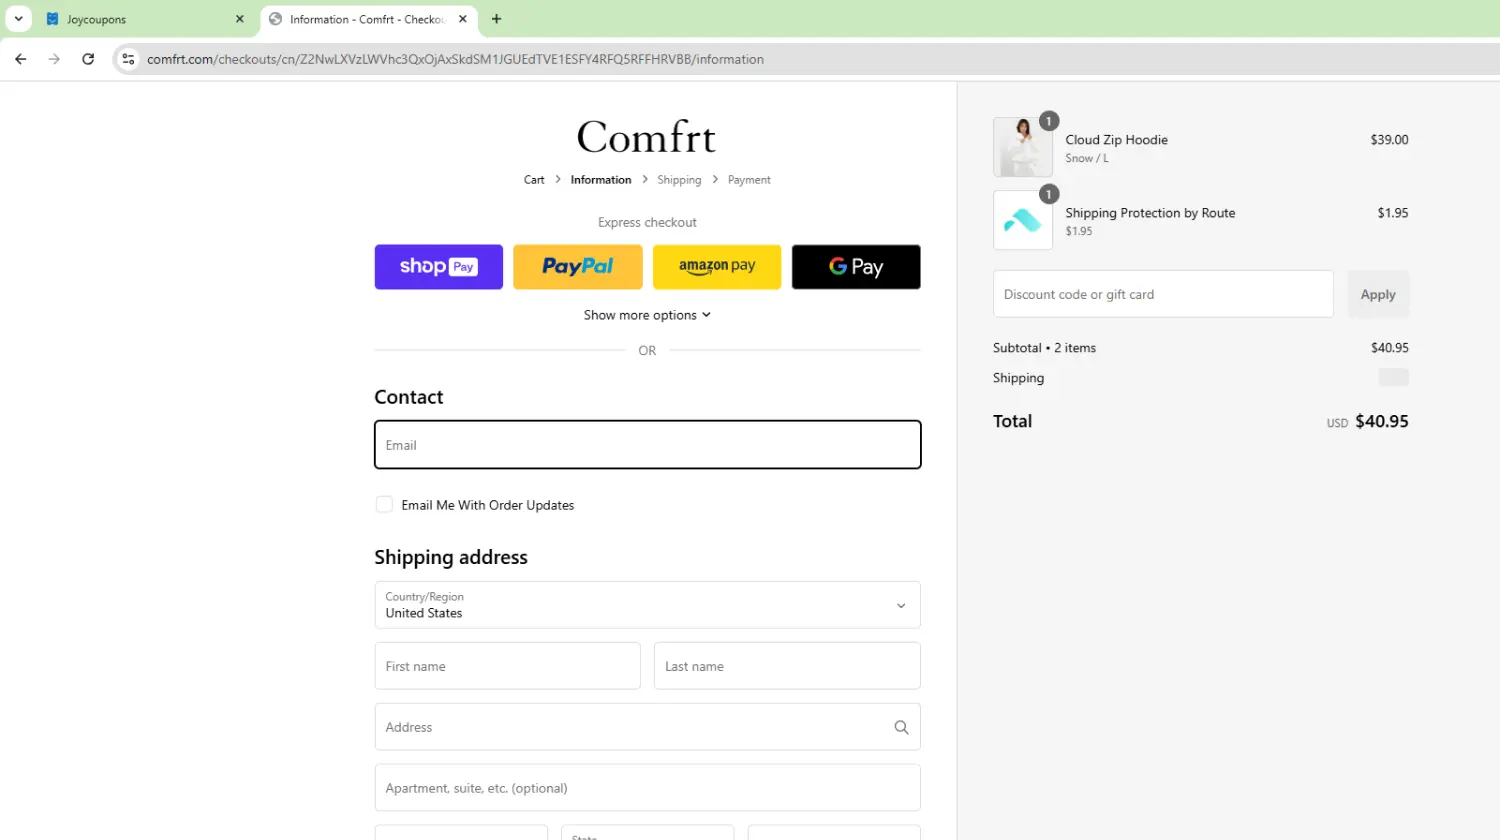Open the tab search dropdown arrow

point(18,19)
